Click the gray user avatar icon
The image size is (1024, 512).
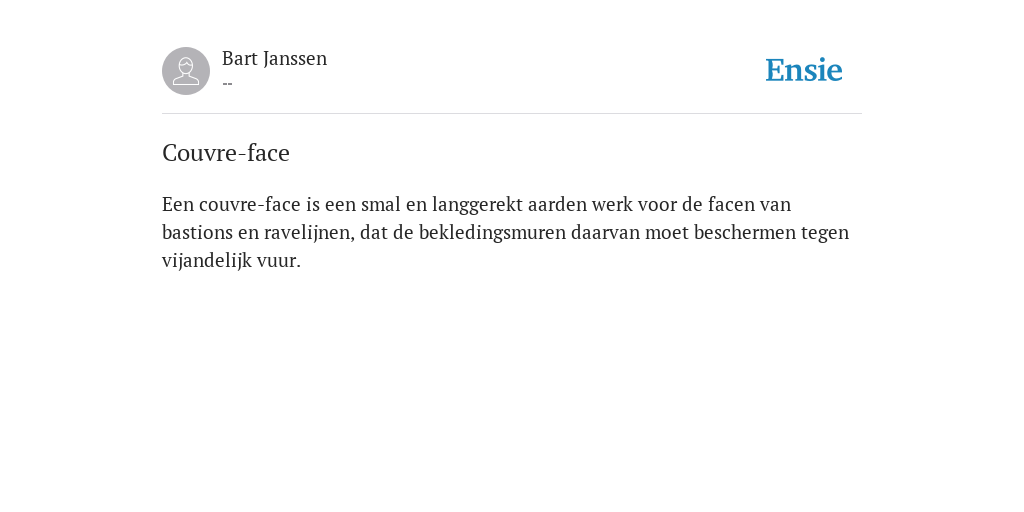tap(186, 71)
